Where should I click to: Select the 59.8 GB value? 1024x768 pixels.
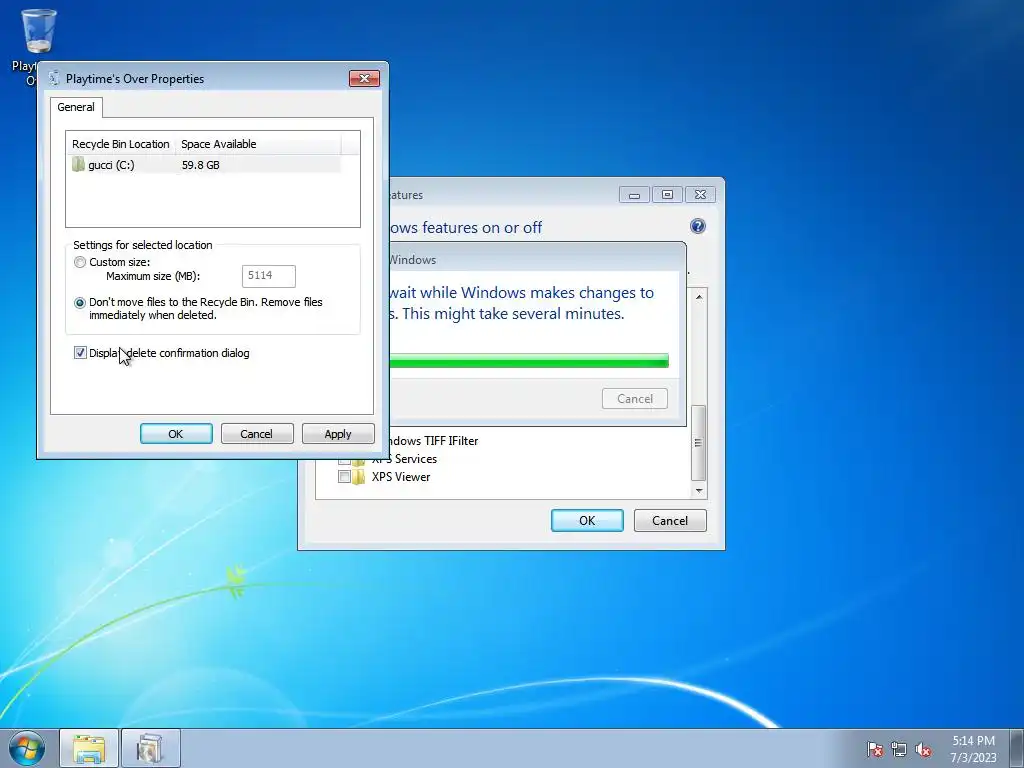pos(200,165)
